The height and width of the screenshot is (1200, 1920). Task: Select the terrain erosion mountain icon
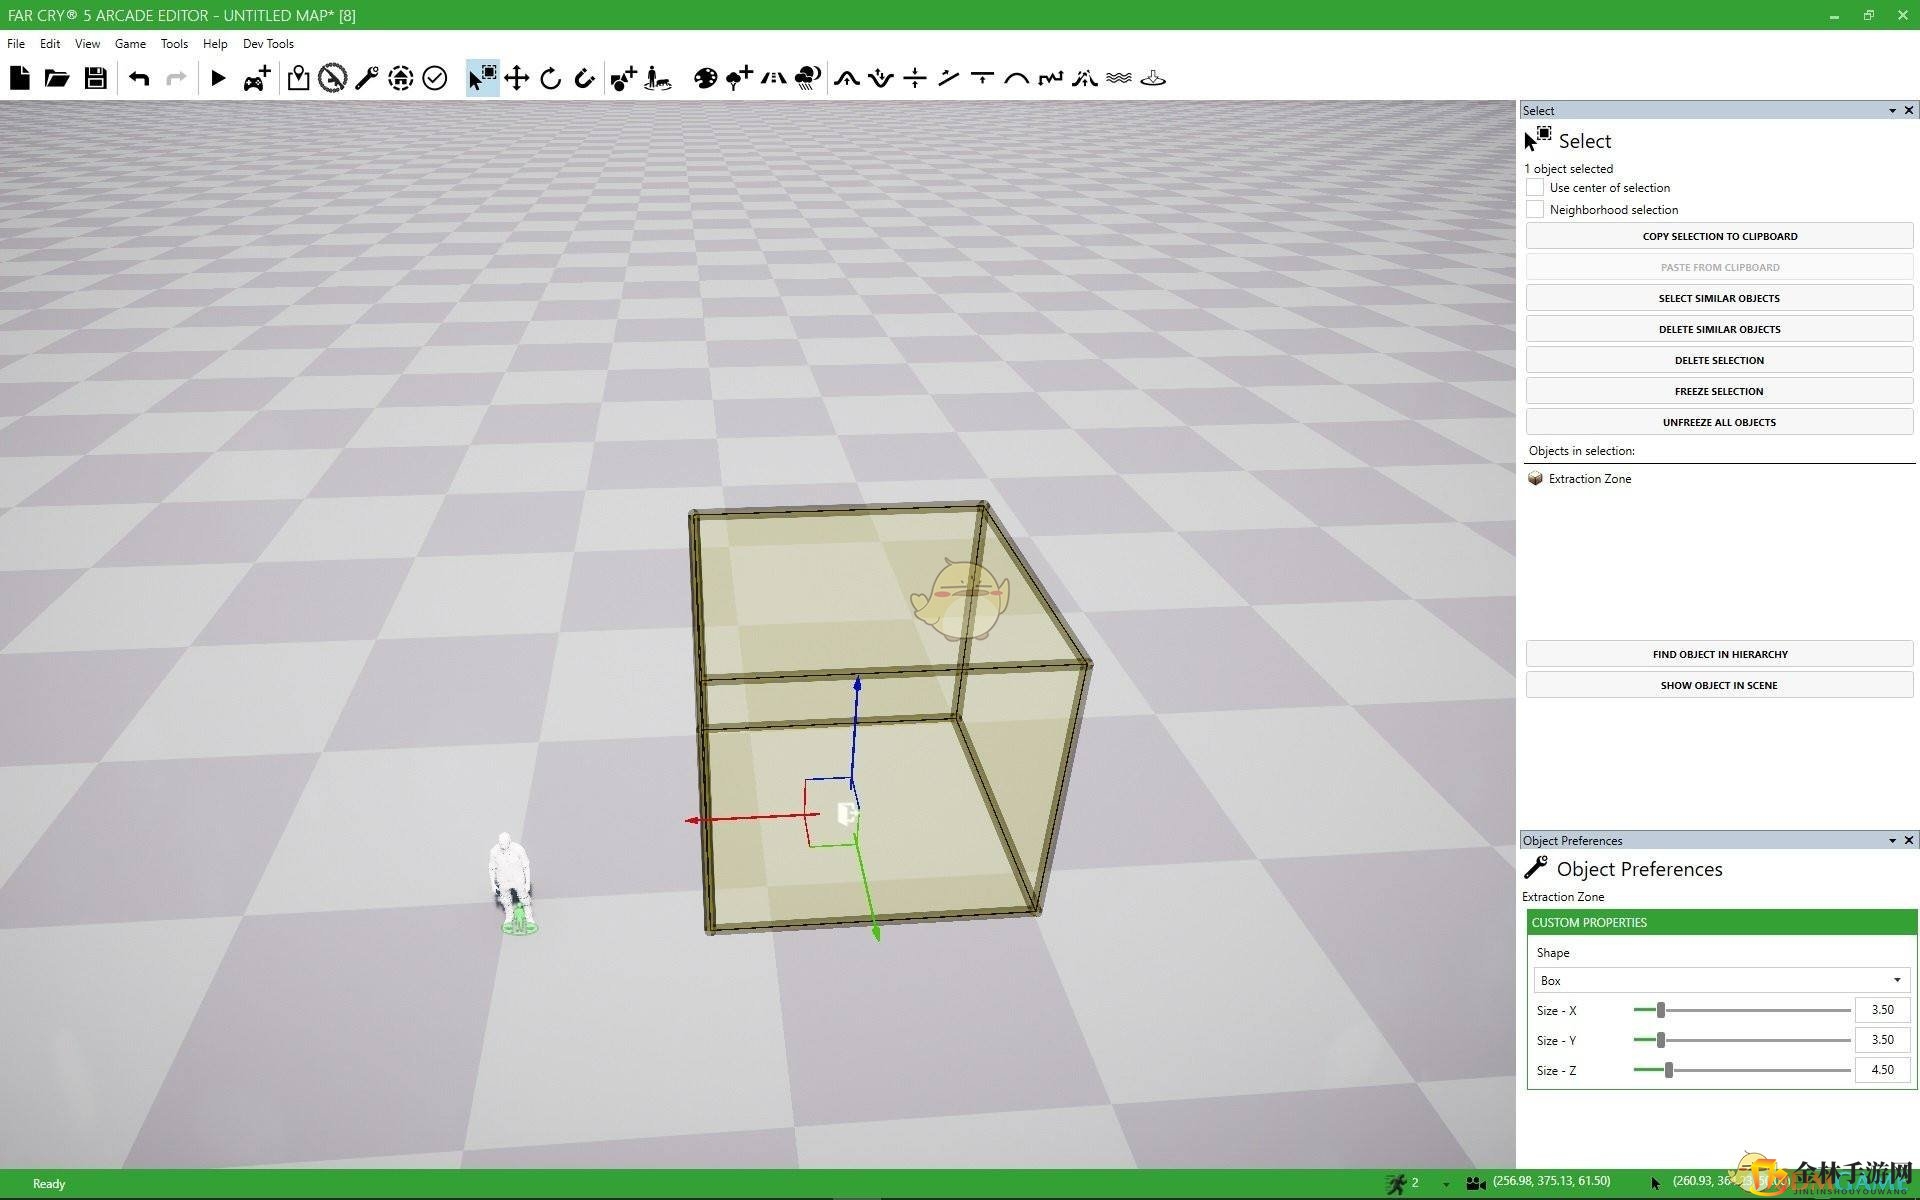coord(1085,78)
